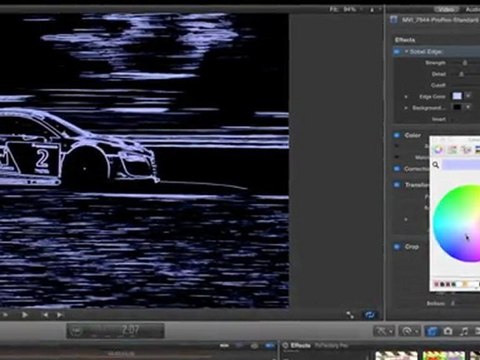Expand the Edge Color disclosure triangle
Image resolution: width=480 pixels, height=360 pixels.
click(406, 97)
